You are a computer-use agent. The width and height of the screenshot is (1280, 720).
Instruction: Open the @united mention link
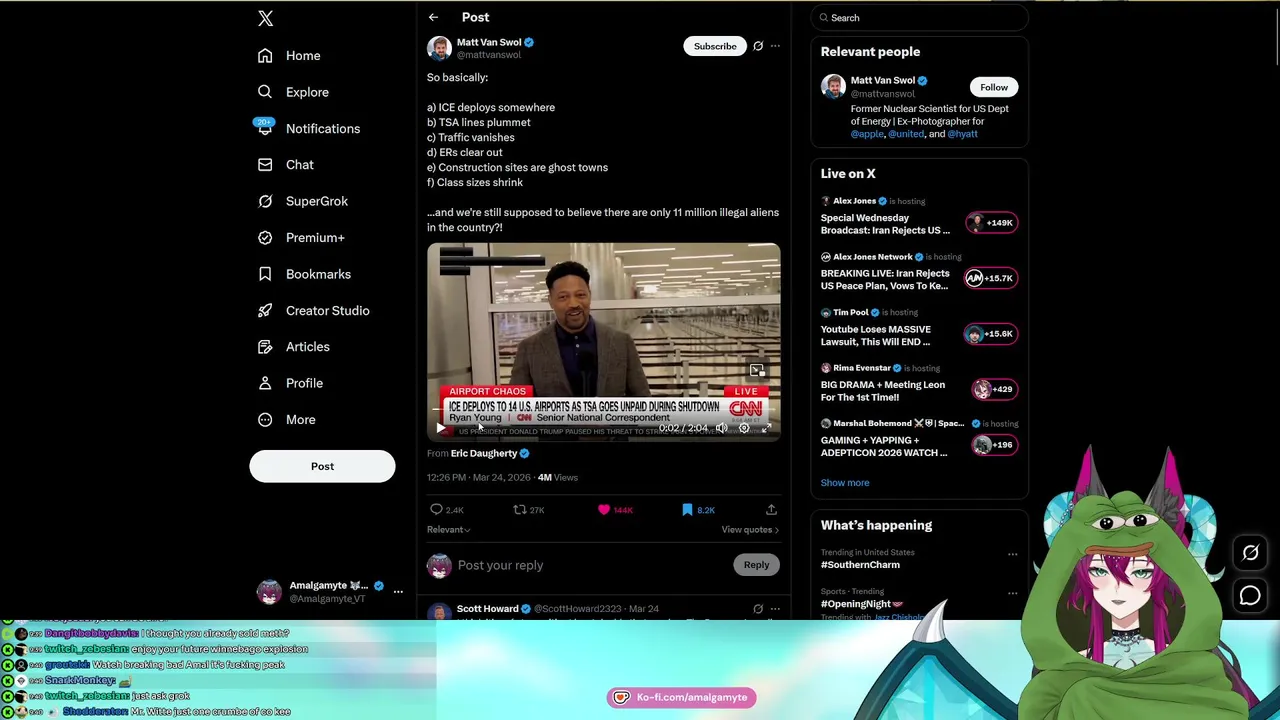pyautogui.click(x=906, y=134)
